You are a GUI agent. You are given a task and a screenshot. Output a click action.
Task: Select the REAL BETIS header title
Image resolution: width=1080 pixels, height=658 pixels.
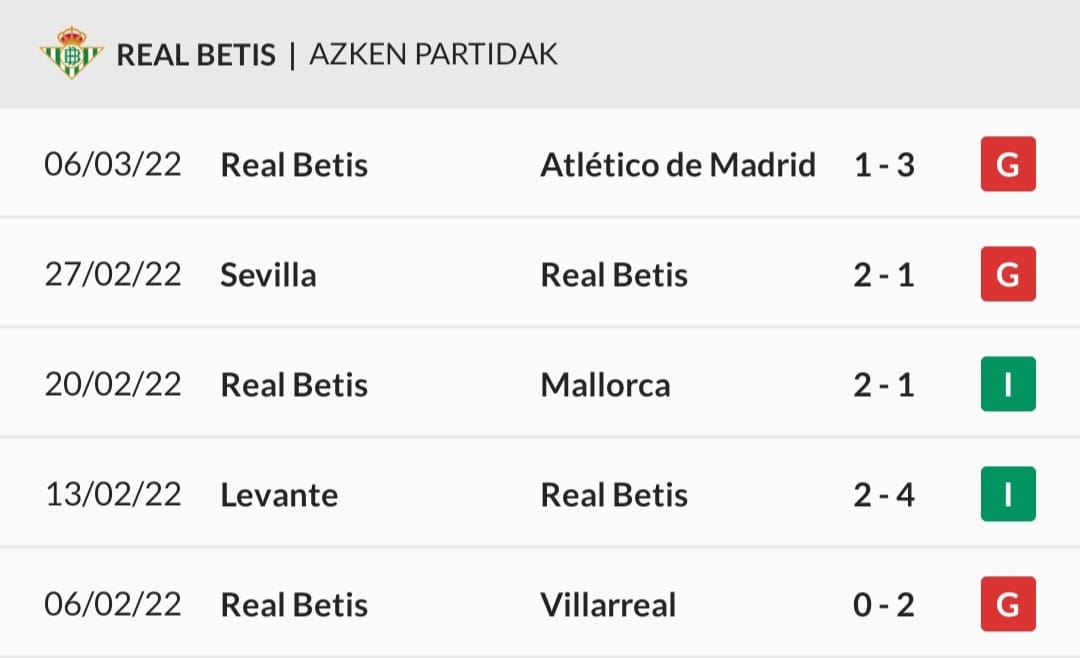196,55
